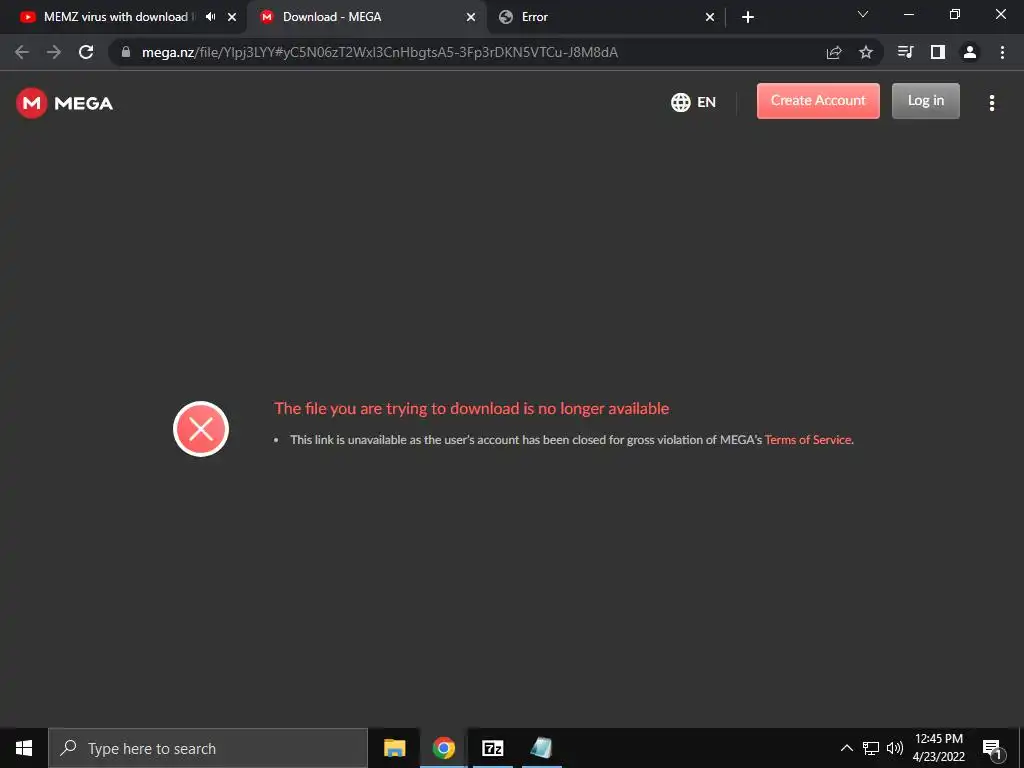
Task: Click the red X error icon
Action: point(201,429)
